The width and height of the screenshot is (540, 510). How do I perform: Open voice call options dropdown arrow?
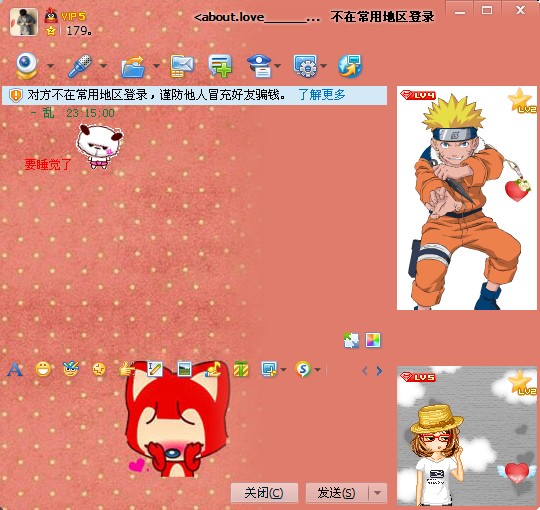tap(103, 66)
